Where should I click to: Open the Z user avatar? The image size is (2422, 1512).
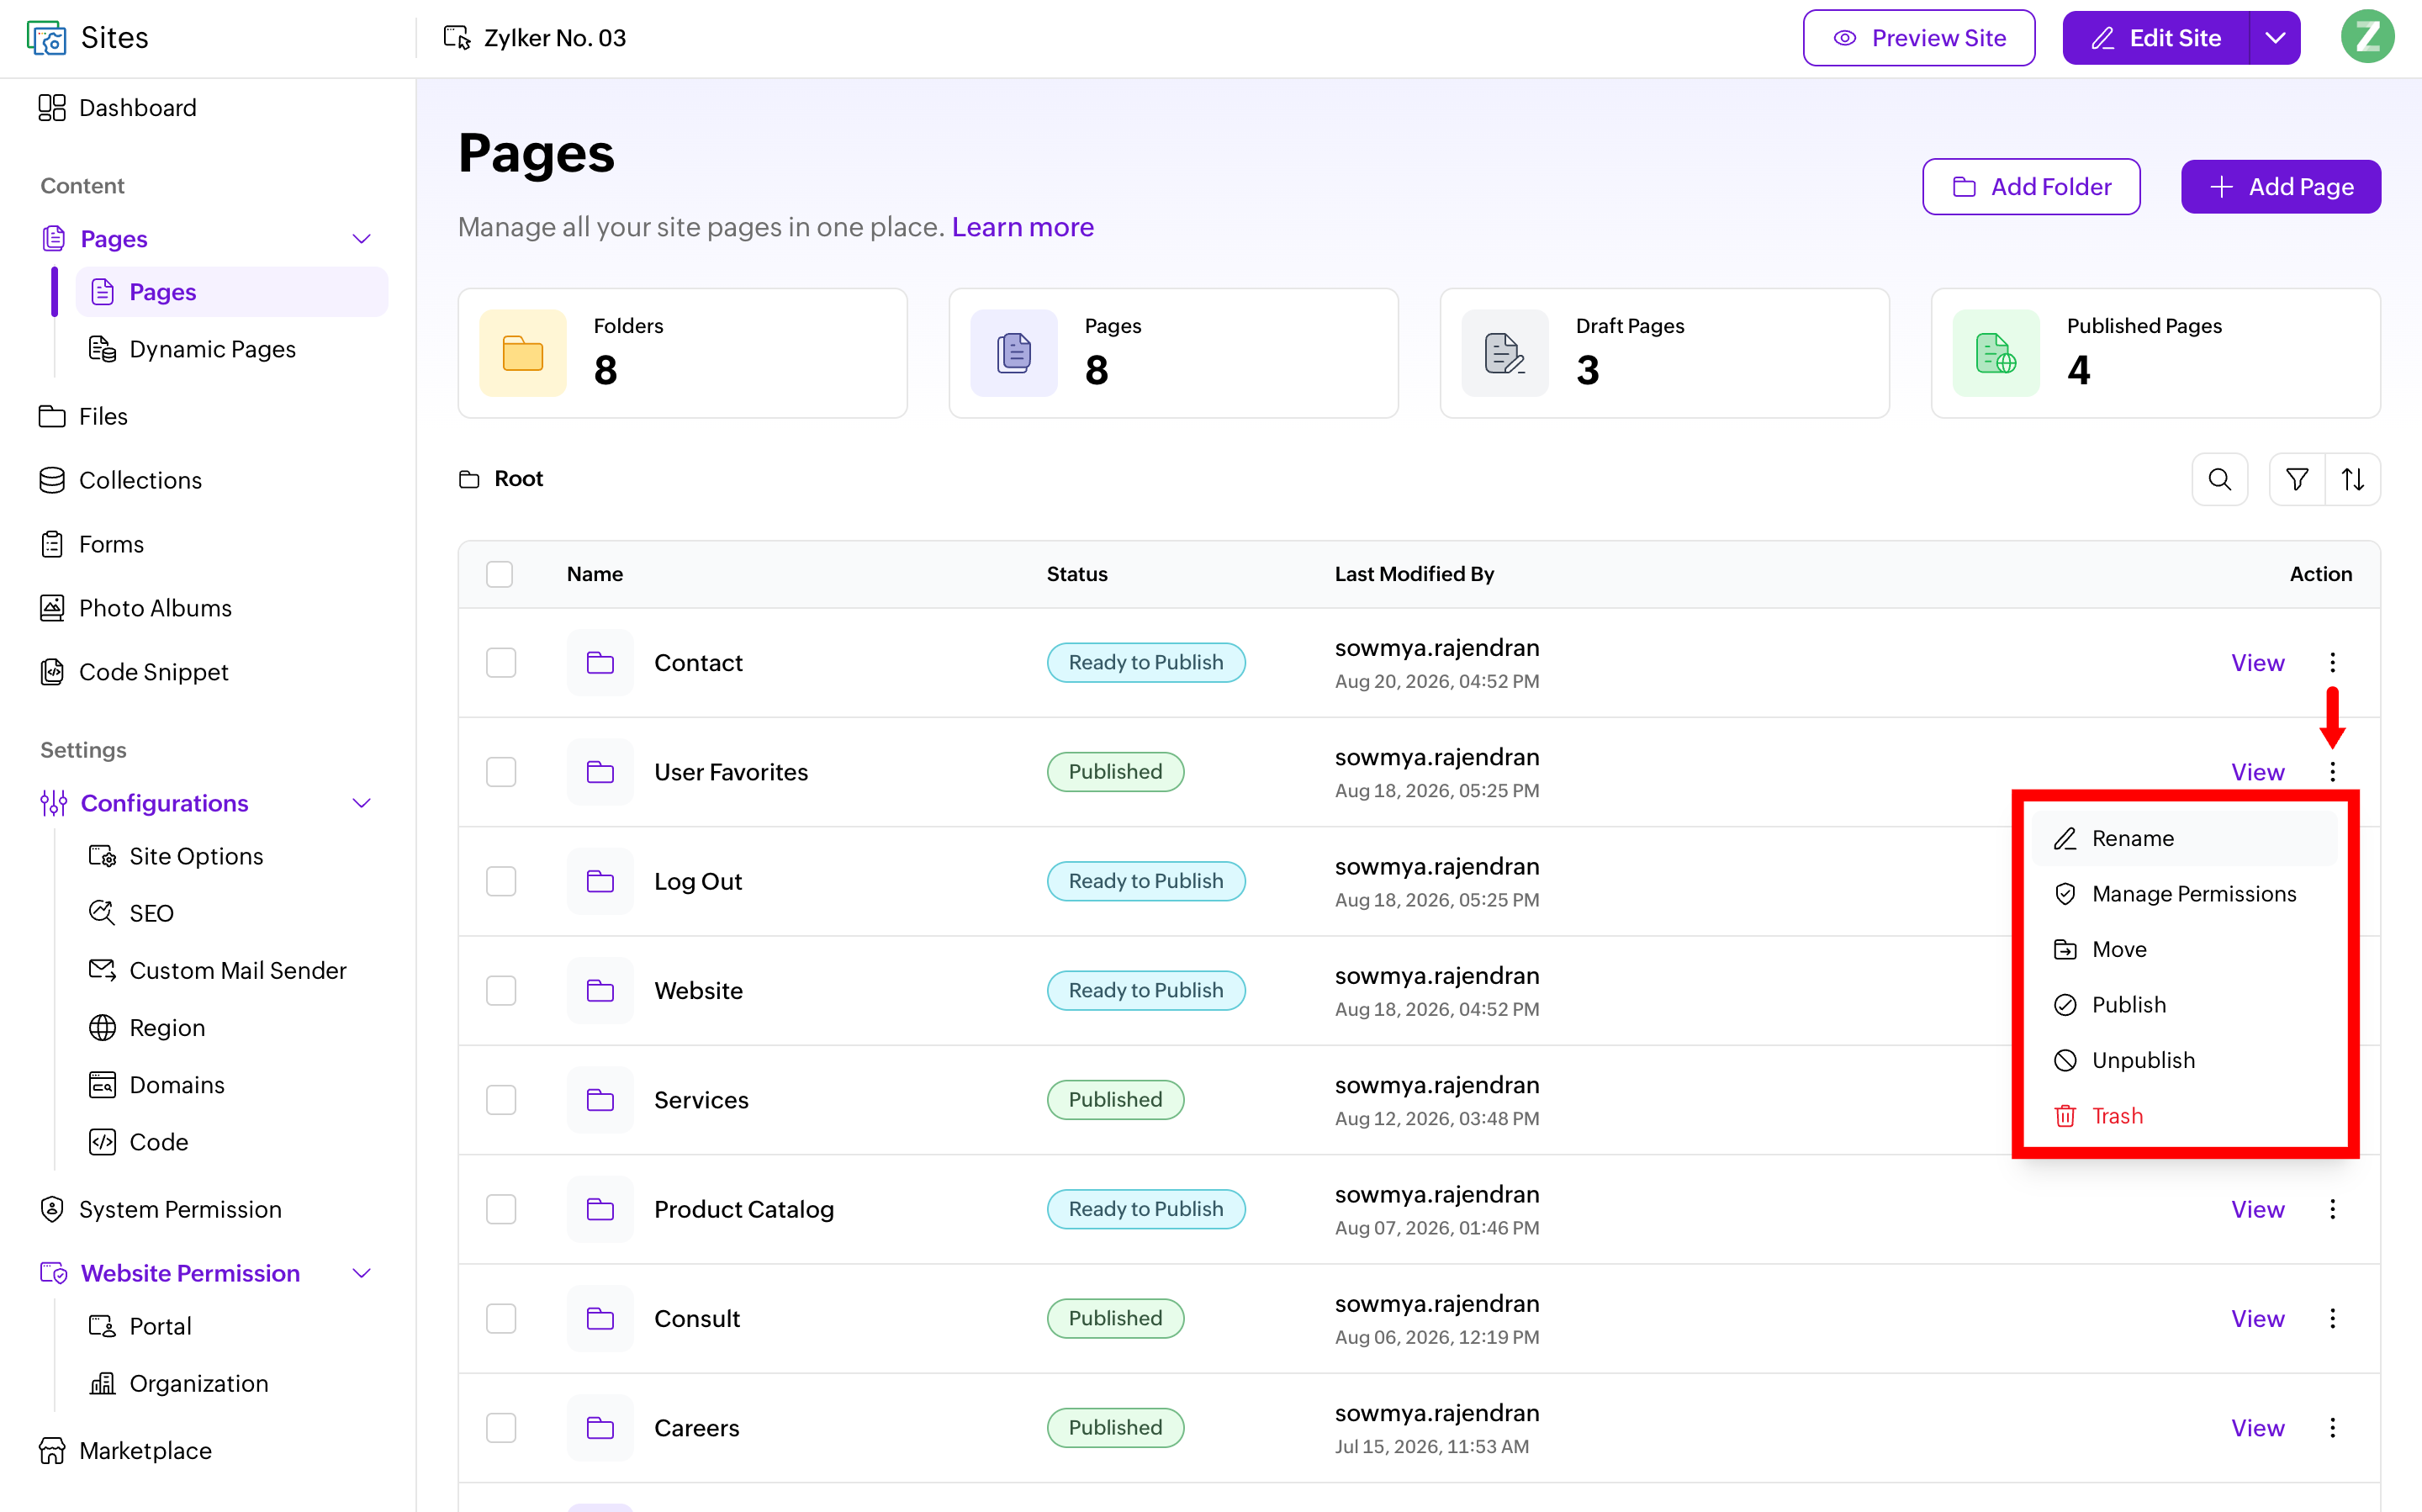pyautogui.click(x=2367, y=38)
